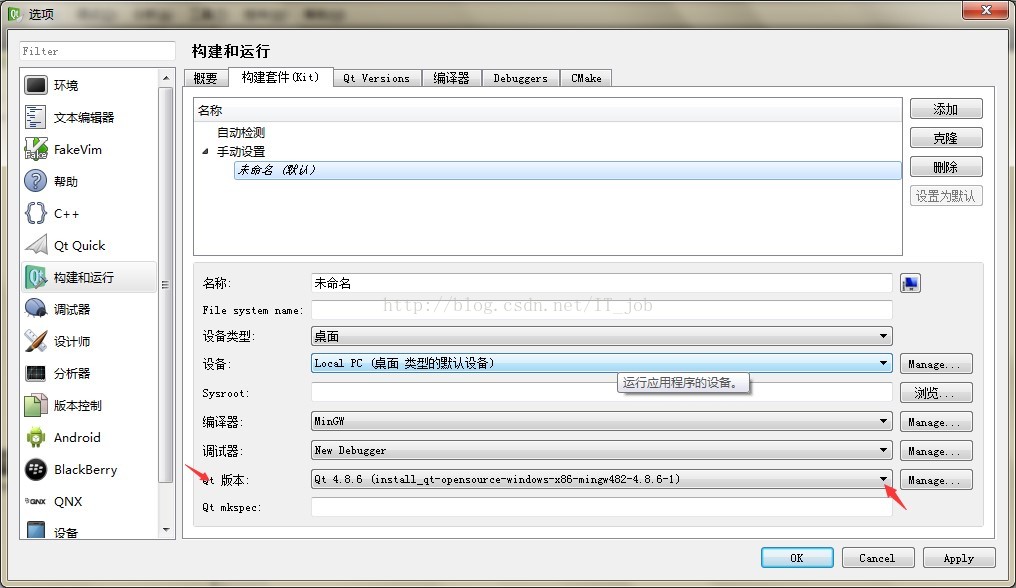Select the 构建和运行 icon

[36, 277]
